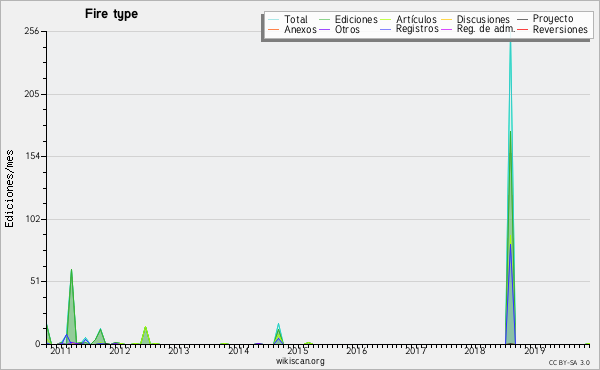Click the wikiscan.org label below chart
The image size is (600, 370).
coord(300,361)
